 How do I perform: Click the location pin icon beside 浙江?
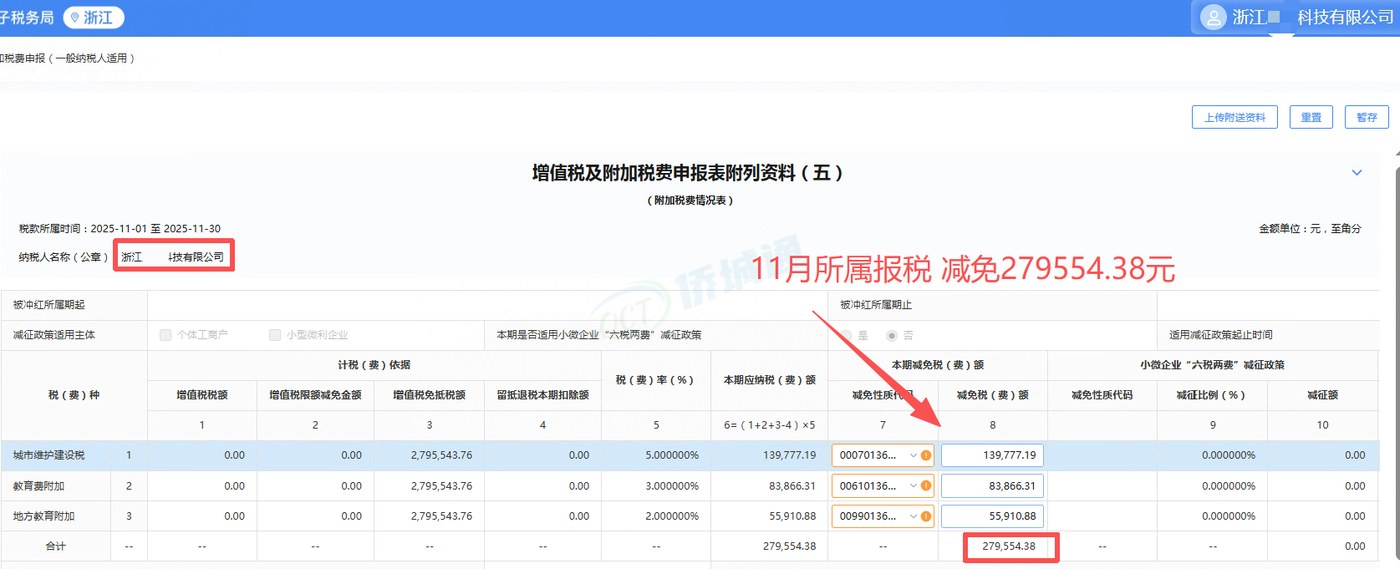click(x=75, y=17)
